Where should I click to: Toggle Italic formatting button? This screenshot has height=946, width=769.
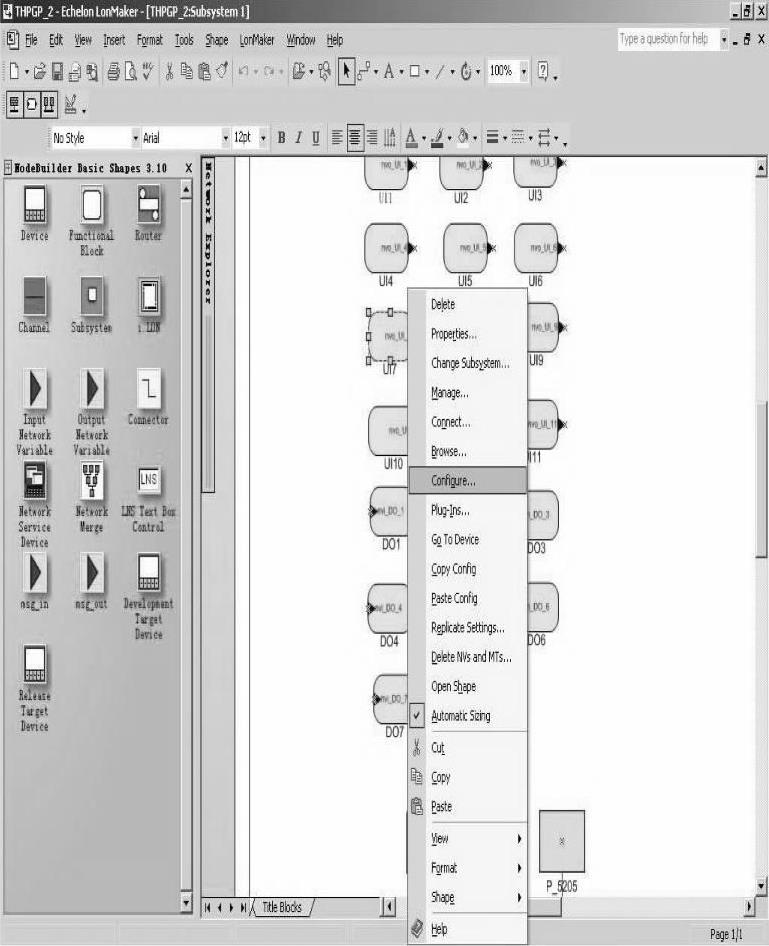pyautogui.click(x=299, y=138)
